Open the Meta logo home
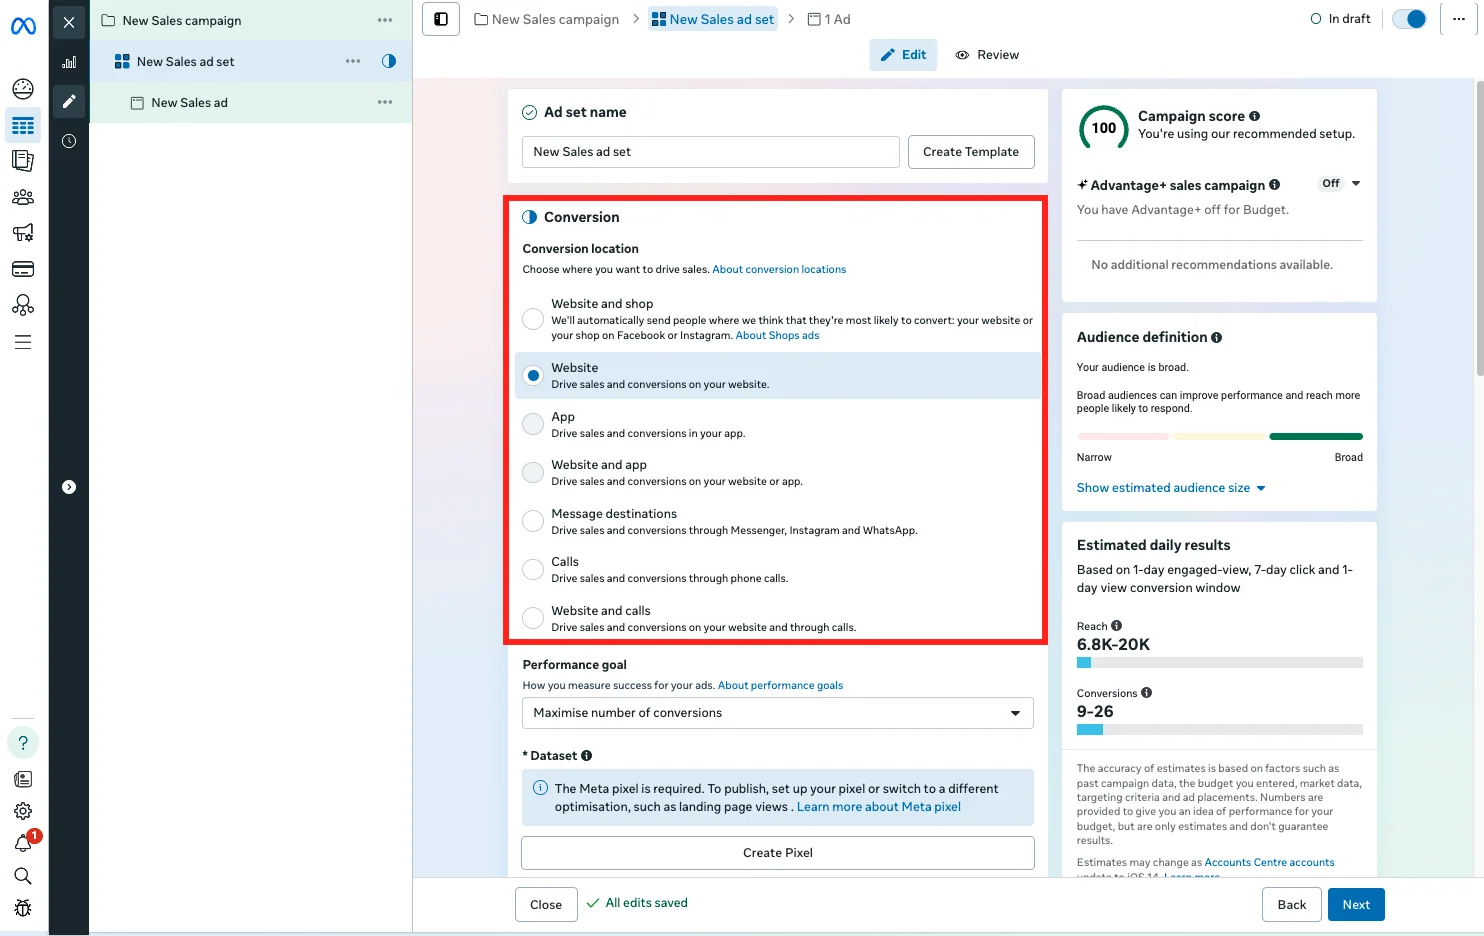The height and width of the screenshot is (936, 1484). 23,26
